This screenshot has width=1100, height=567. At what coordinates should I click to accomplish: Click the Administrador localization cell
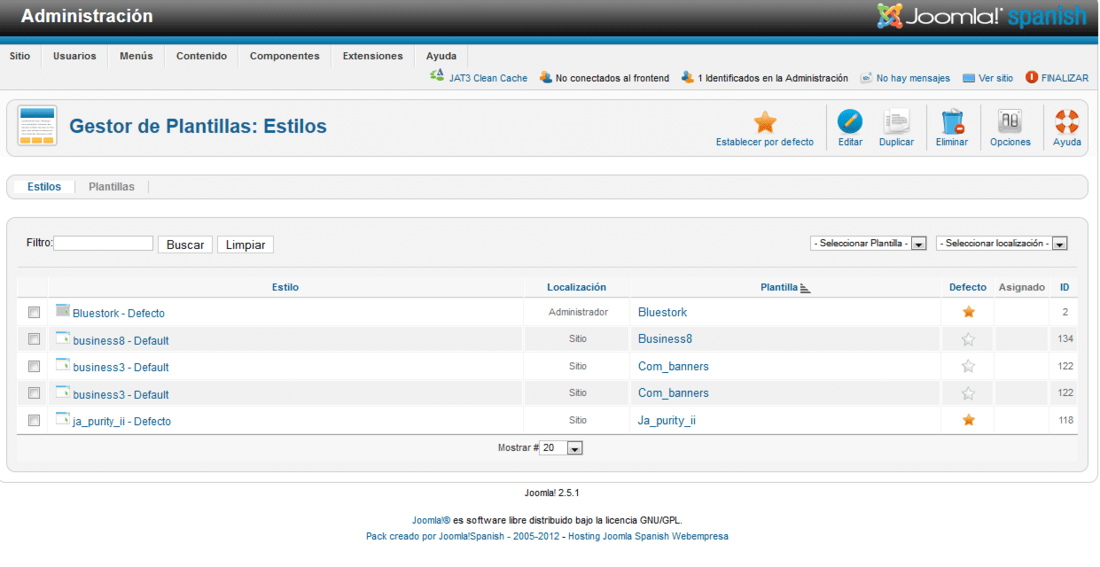[578, 312]
